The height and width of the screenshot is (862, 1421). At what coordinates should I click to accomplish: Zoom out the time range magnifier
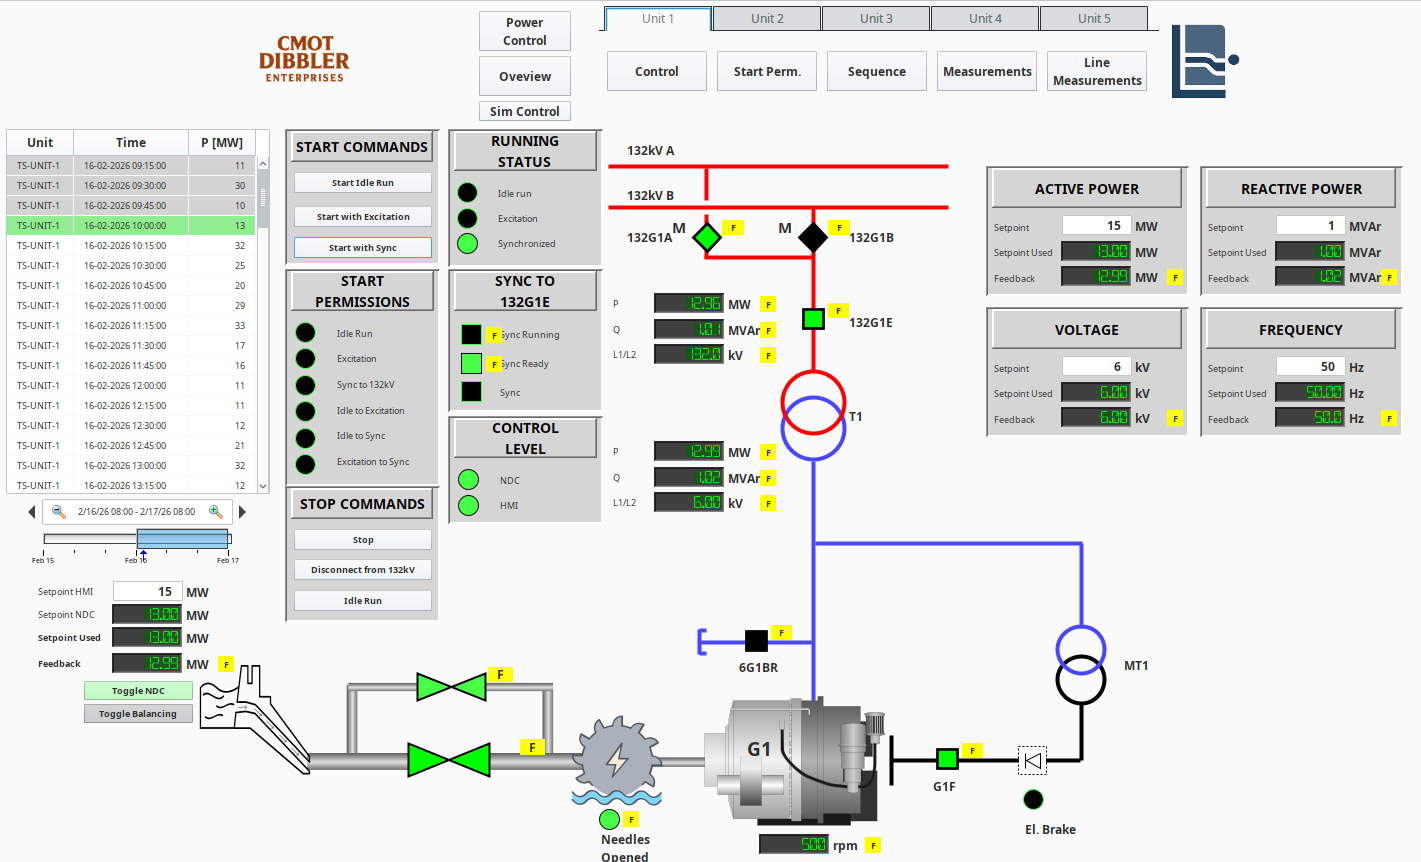[59, 512]
